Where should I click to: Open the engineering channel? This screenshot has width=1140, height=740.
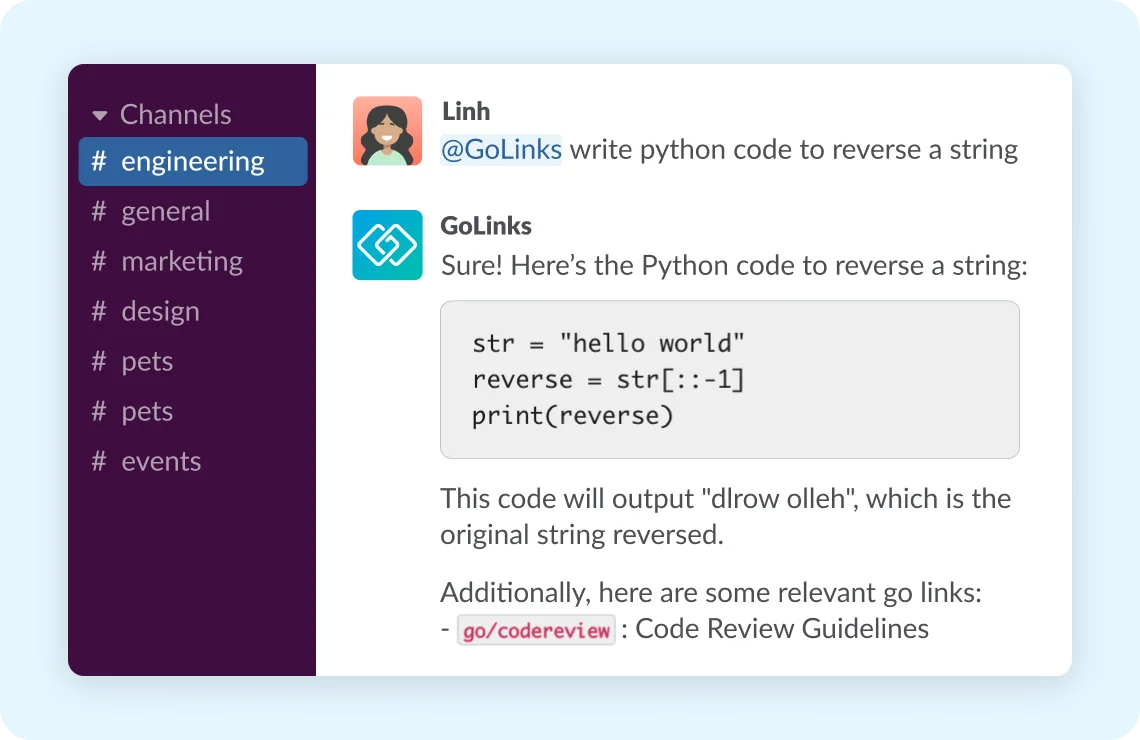(193, 161)
